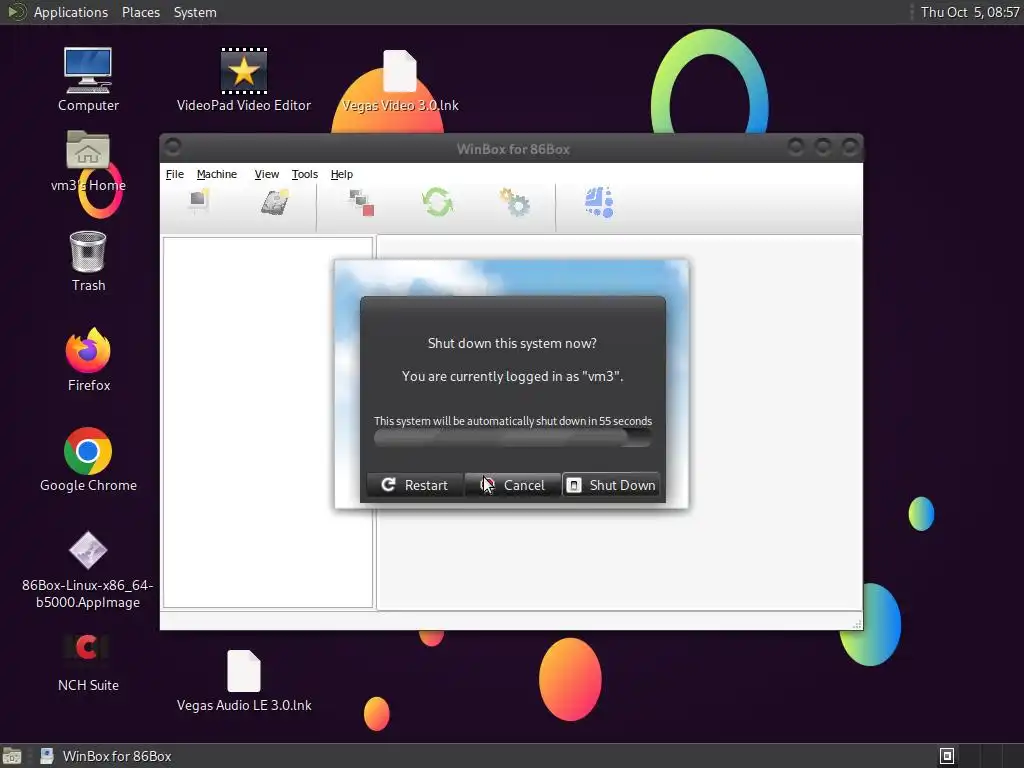Click the gears configuration toolbar icon
1024x768 pixels.
click(x=515, y=202)
